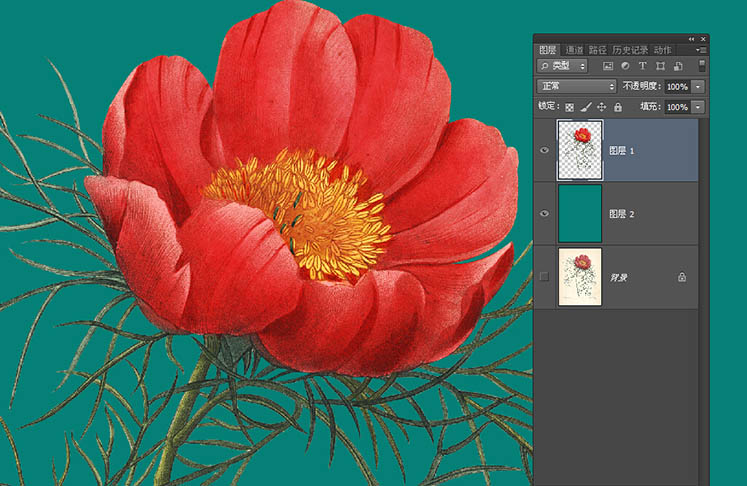Switch to the 历史记录 tab
The height and width of the screenshot is (486, 747).
point(630,50)
